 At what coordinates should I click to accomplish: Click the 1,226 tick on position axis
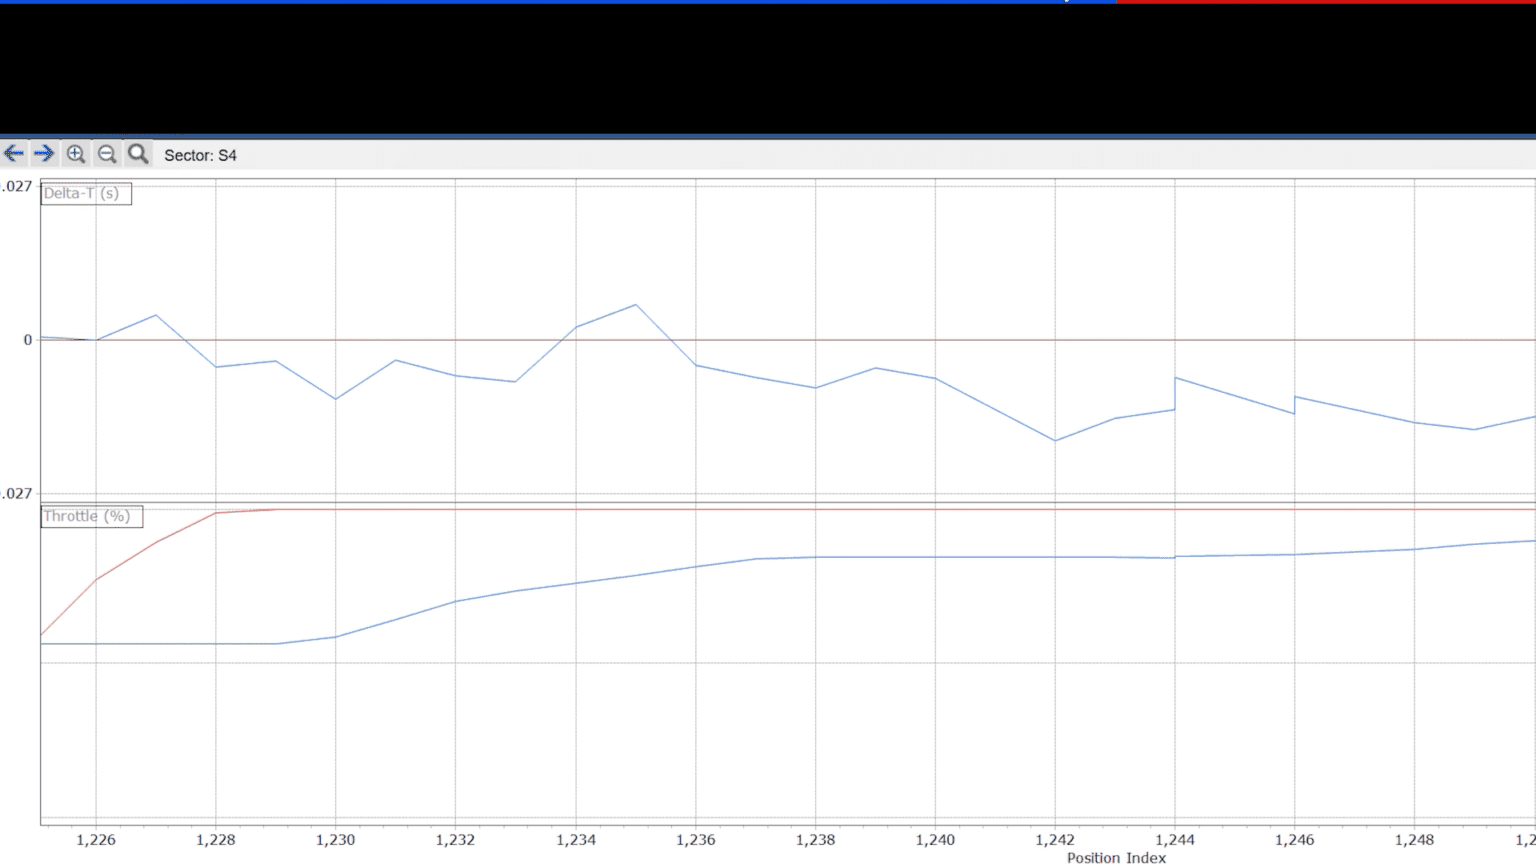(x=96, y=840)
